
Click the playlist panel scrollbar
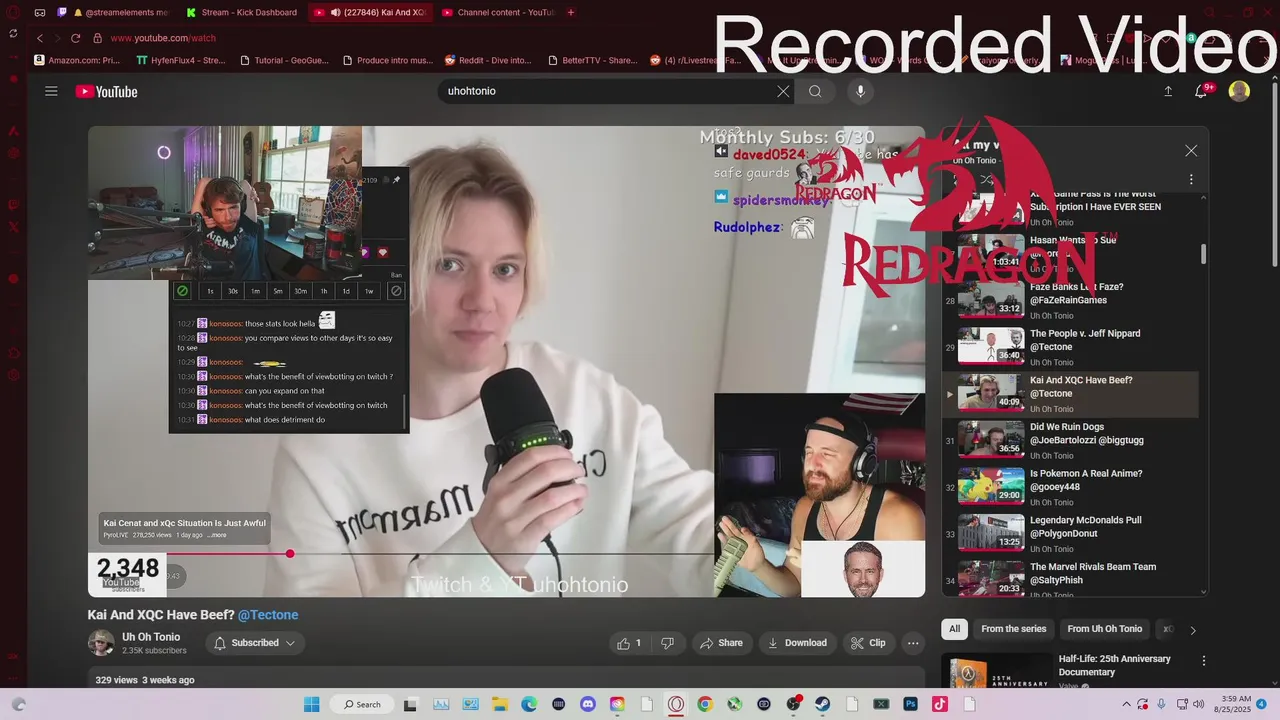pos(1203,254)
